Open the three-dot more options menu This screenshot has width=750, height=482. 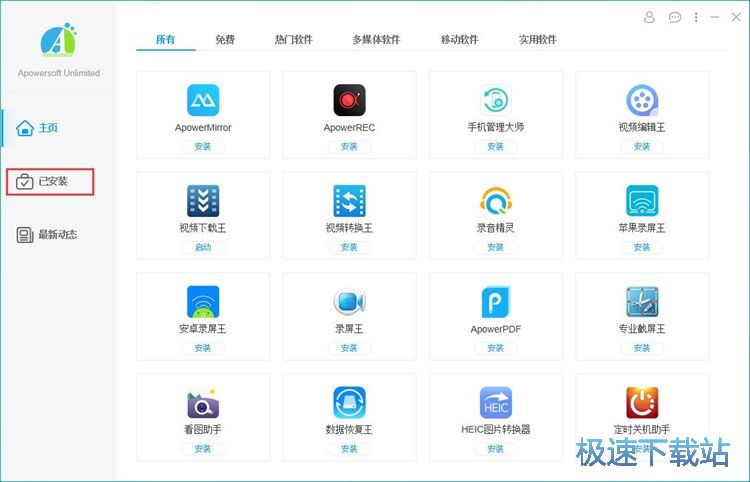[x=696, y=18]
